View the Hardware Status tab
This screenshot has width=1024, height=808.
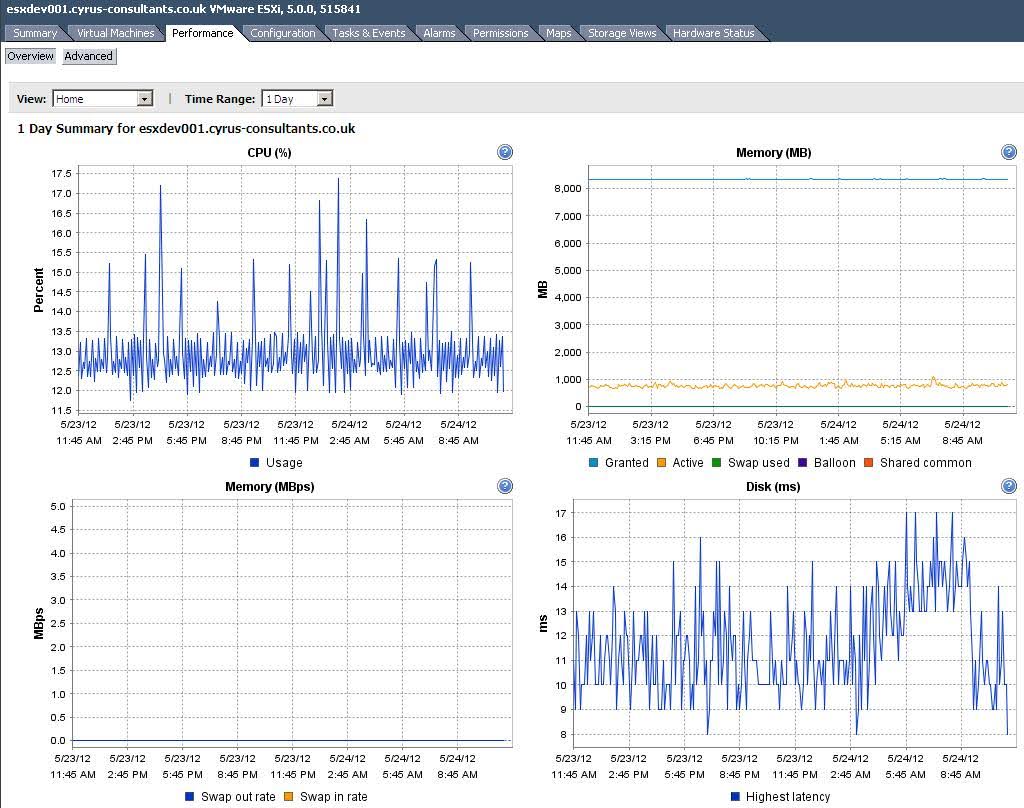pyautogui.click(x=713, y=33)
